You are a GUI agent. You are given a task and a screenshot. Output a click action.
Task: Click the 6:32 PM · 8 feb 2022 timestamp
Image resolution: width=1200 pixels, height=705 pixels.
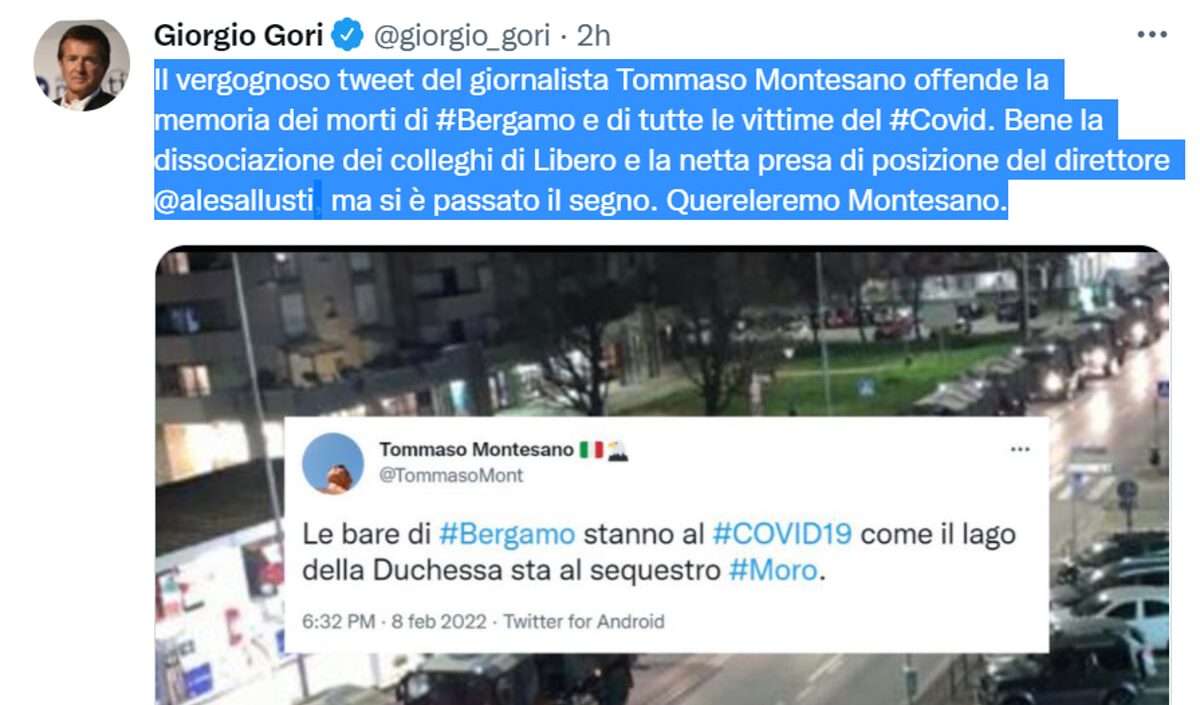394,621
